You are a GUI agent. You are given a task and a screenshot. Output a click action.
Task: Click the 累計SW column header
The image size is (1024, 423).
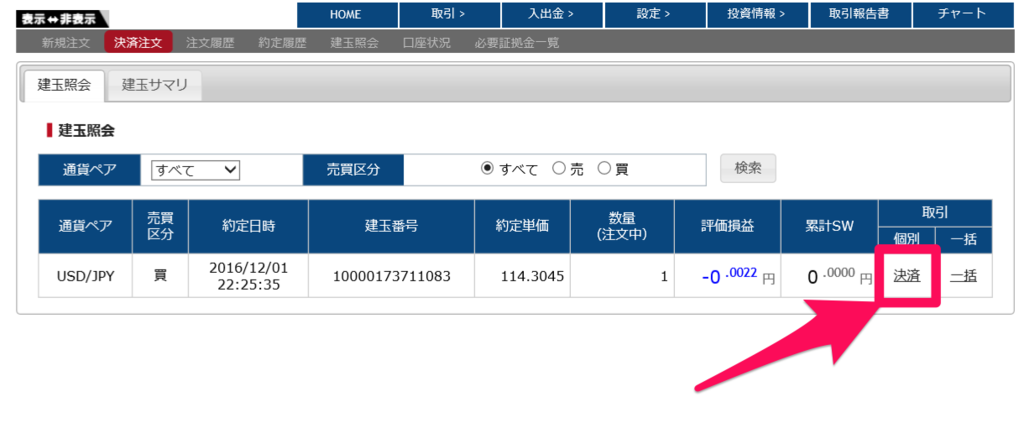(829, 227)
